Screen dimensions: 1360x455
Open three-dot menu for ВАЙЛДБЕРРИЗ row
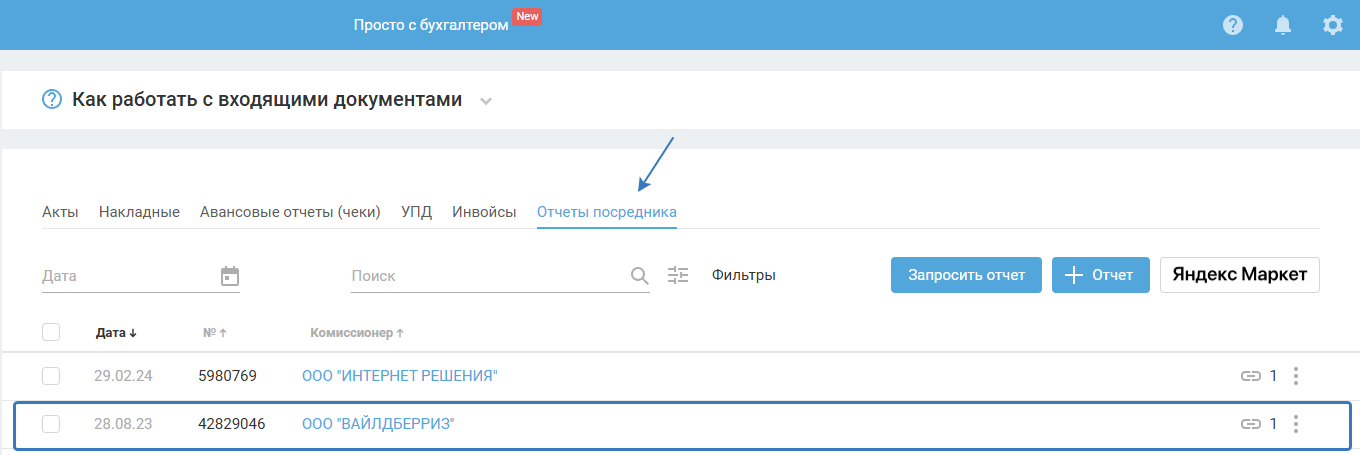(1296, 424)
